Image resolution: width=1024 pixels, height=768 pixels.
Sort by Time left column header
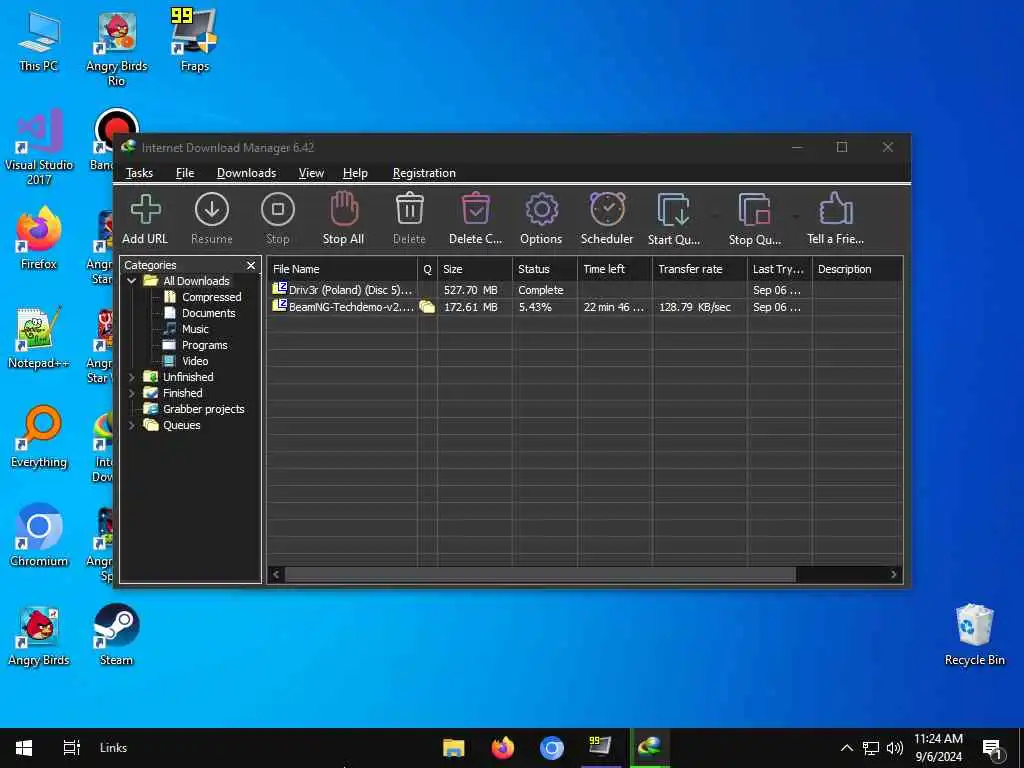click(615, 269)
